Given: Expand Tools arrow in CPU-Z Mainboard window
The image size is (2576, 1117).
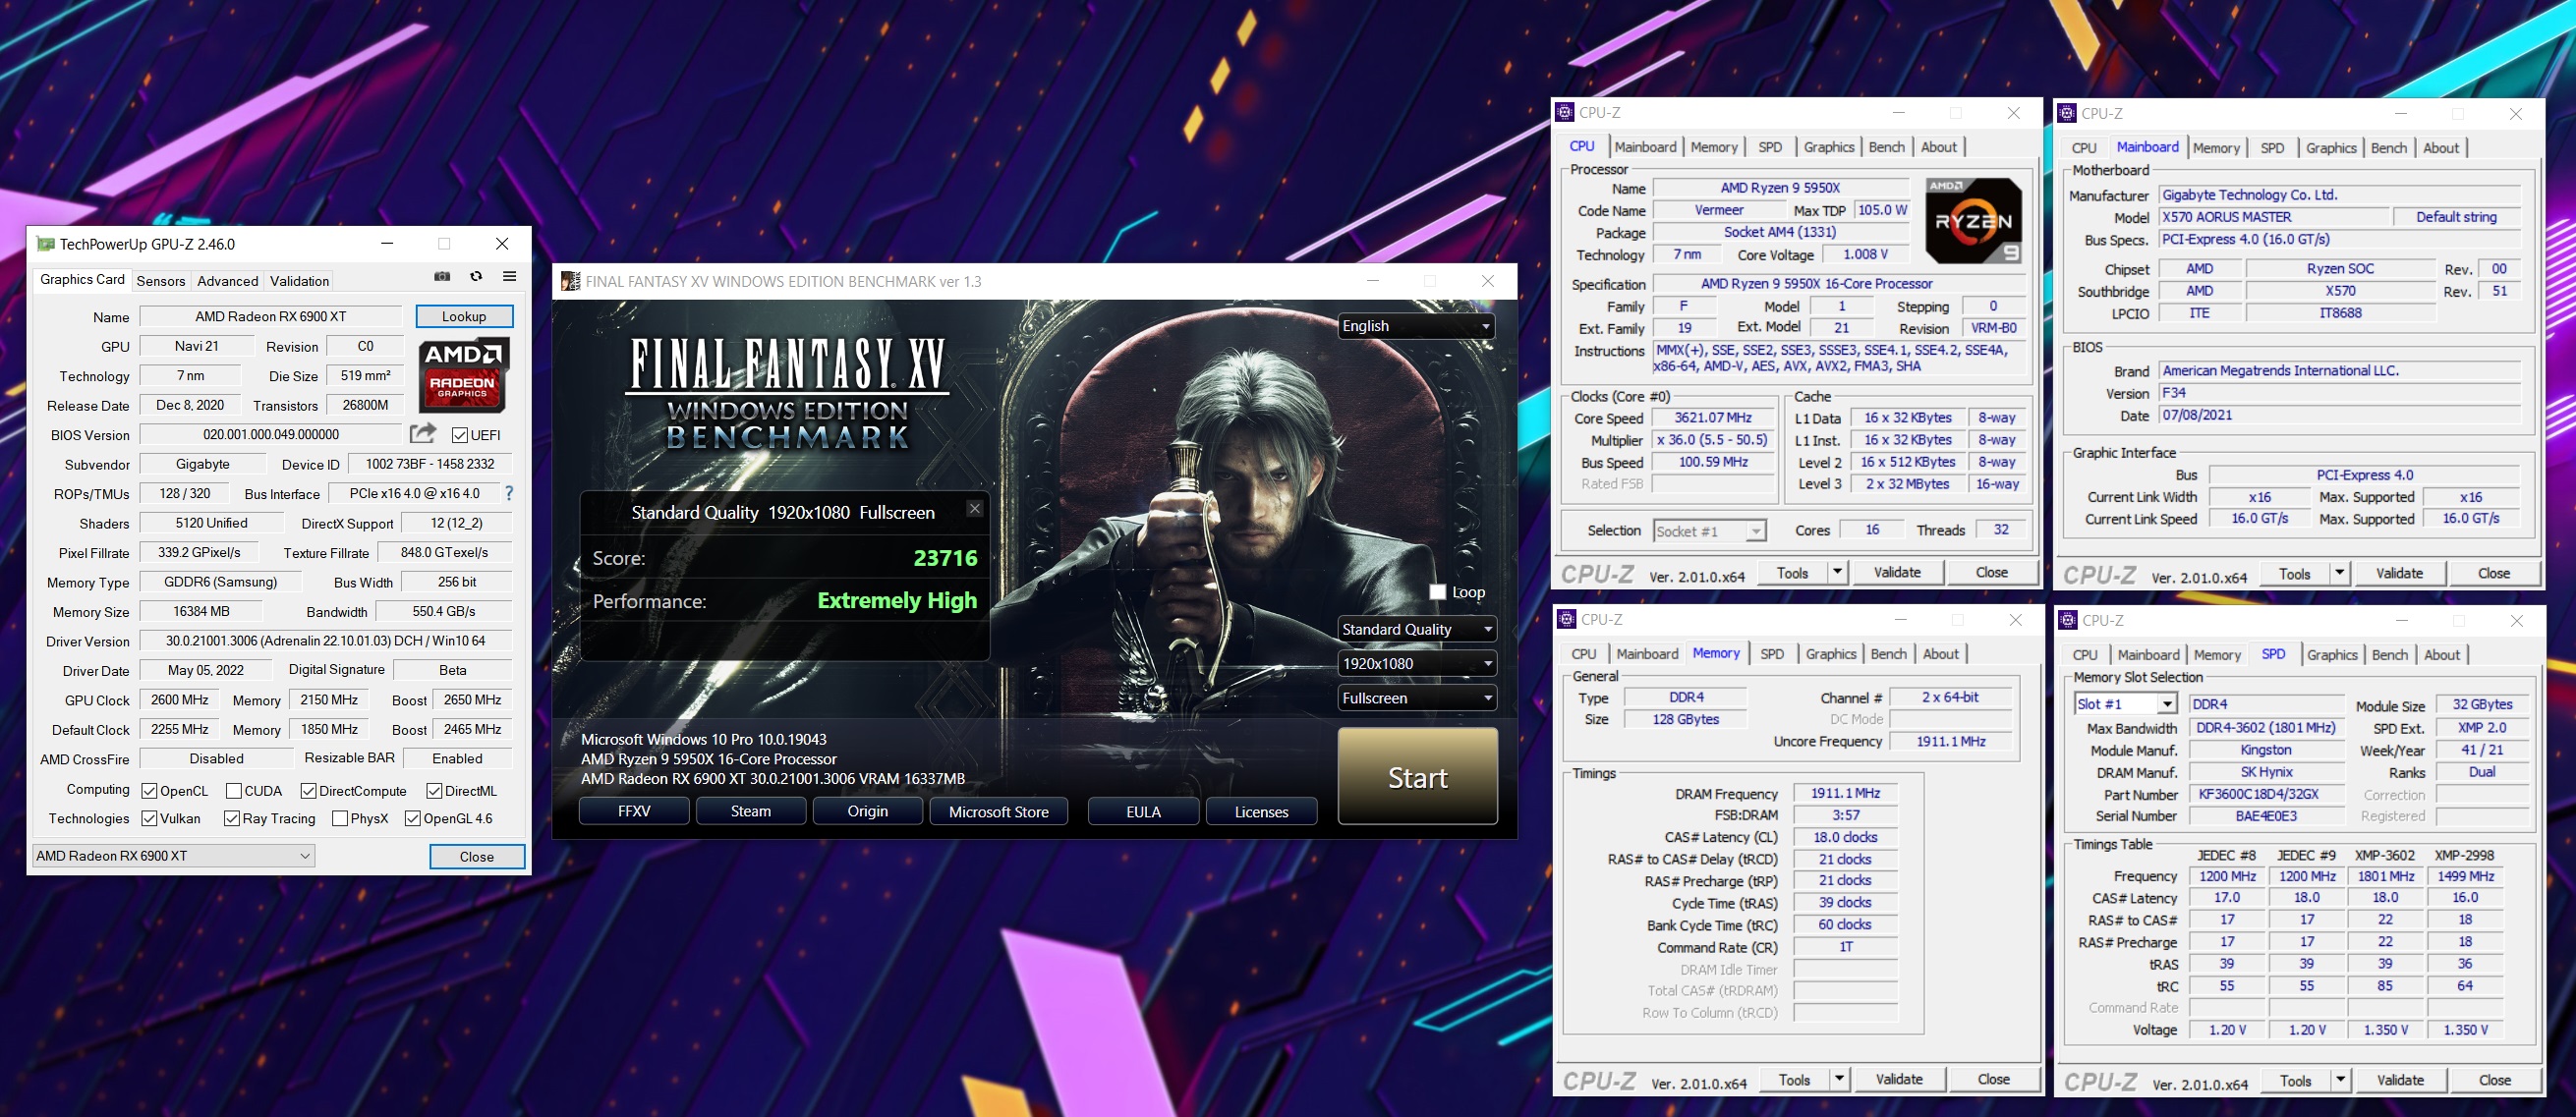Looking at the screenshot, I should click(2339, 573).
